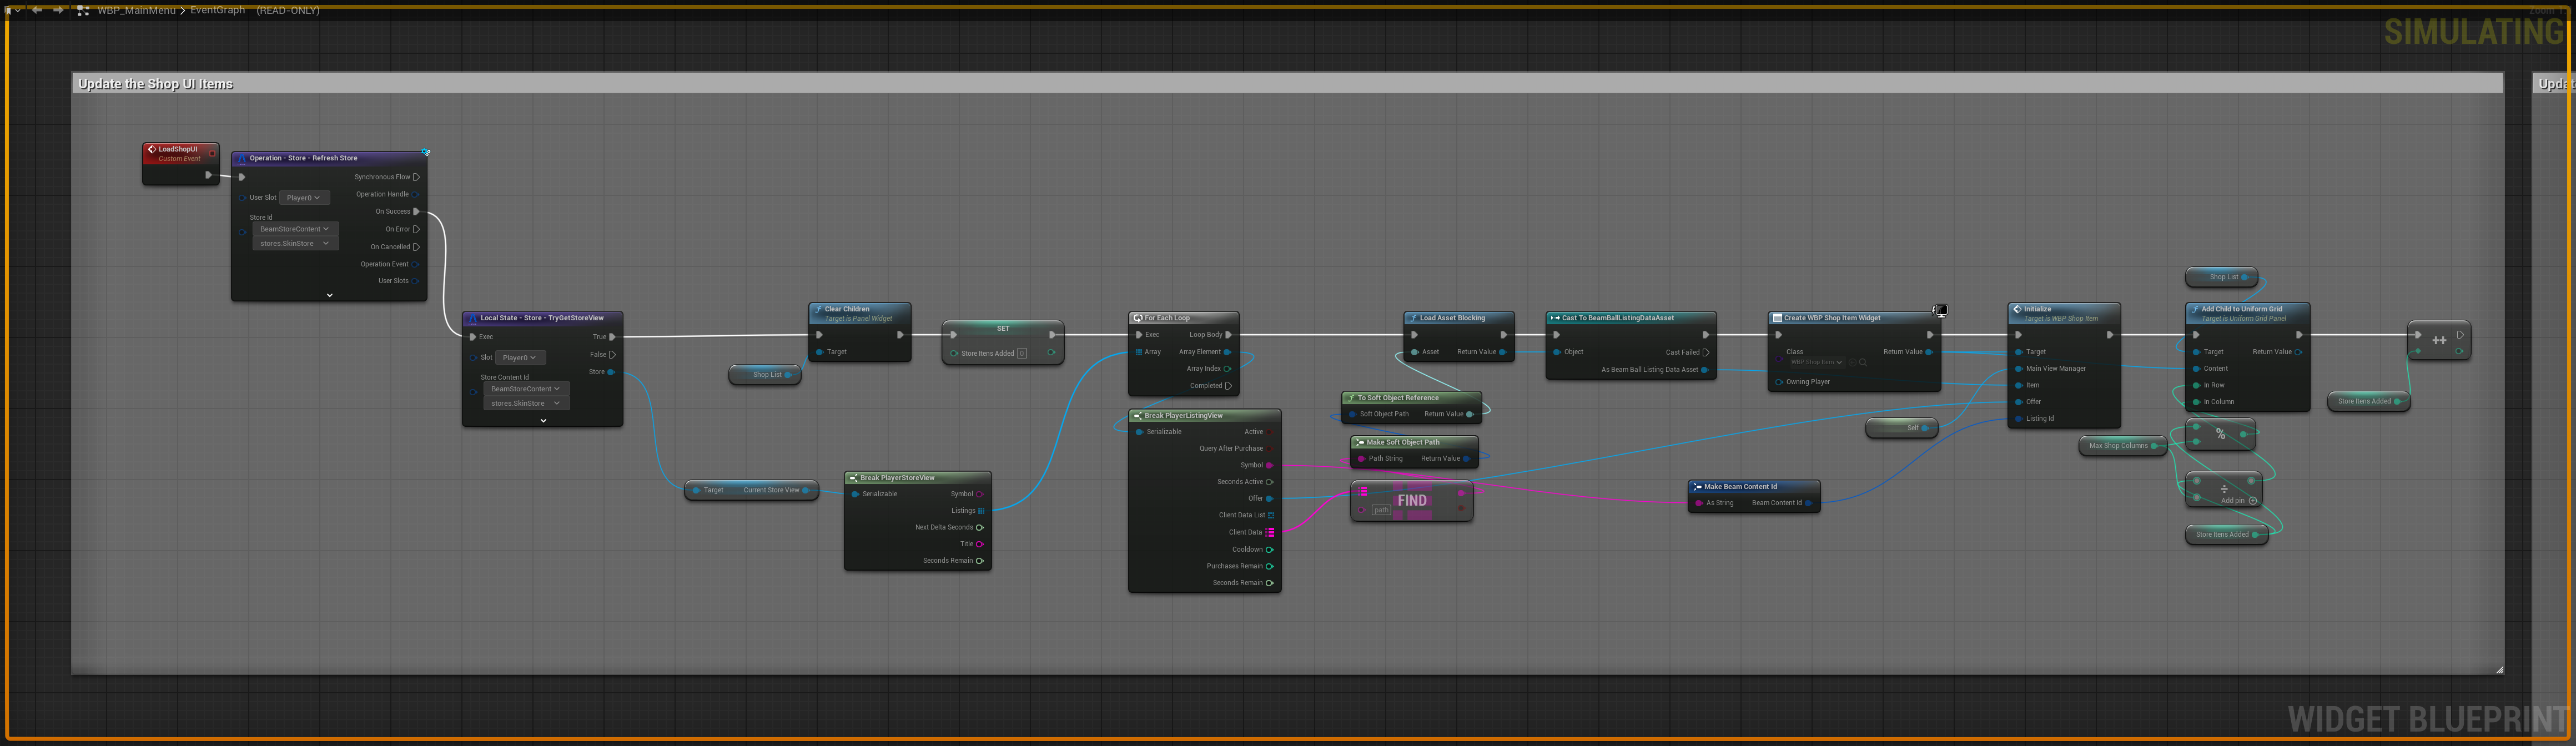2576x746 pixels.
Task: Expand Refresh Store node advanced pins chevron
Action: click(x=329, y=295)
